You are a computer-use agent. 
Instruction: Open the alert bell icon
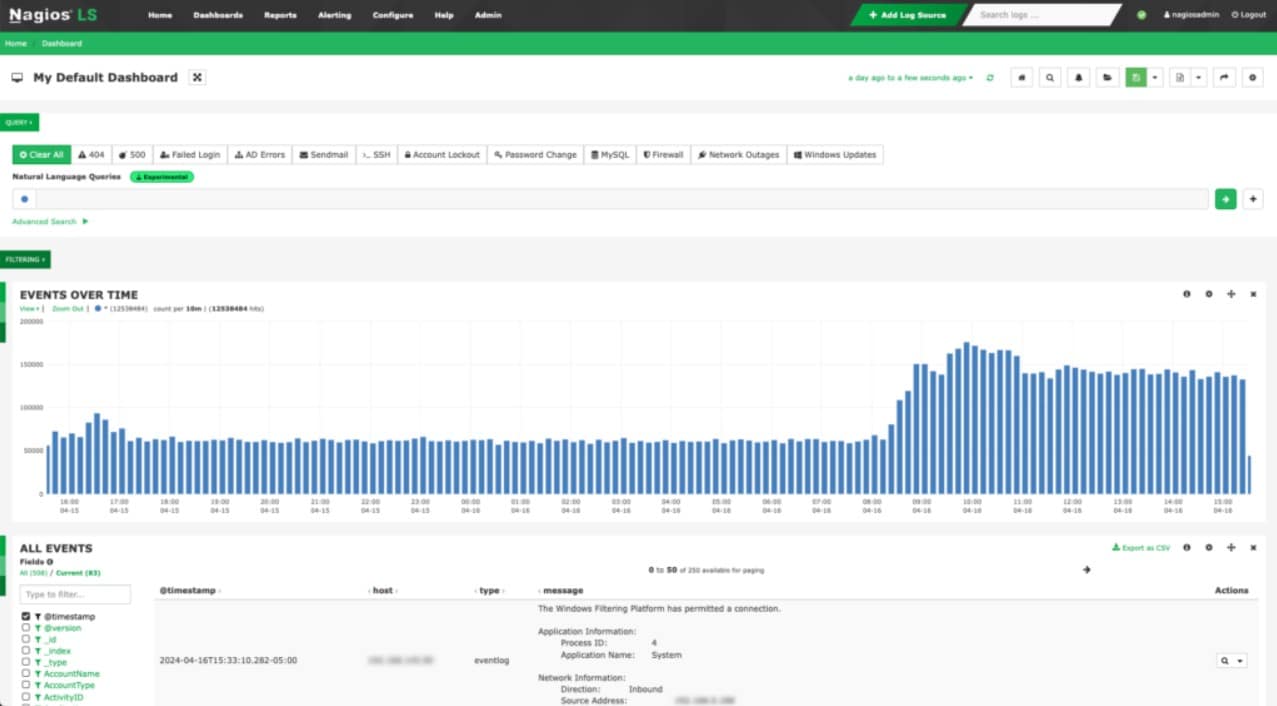tap(1079, 77)
